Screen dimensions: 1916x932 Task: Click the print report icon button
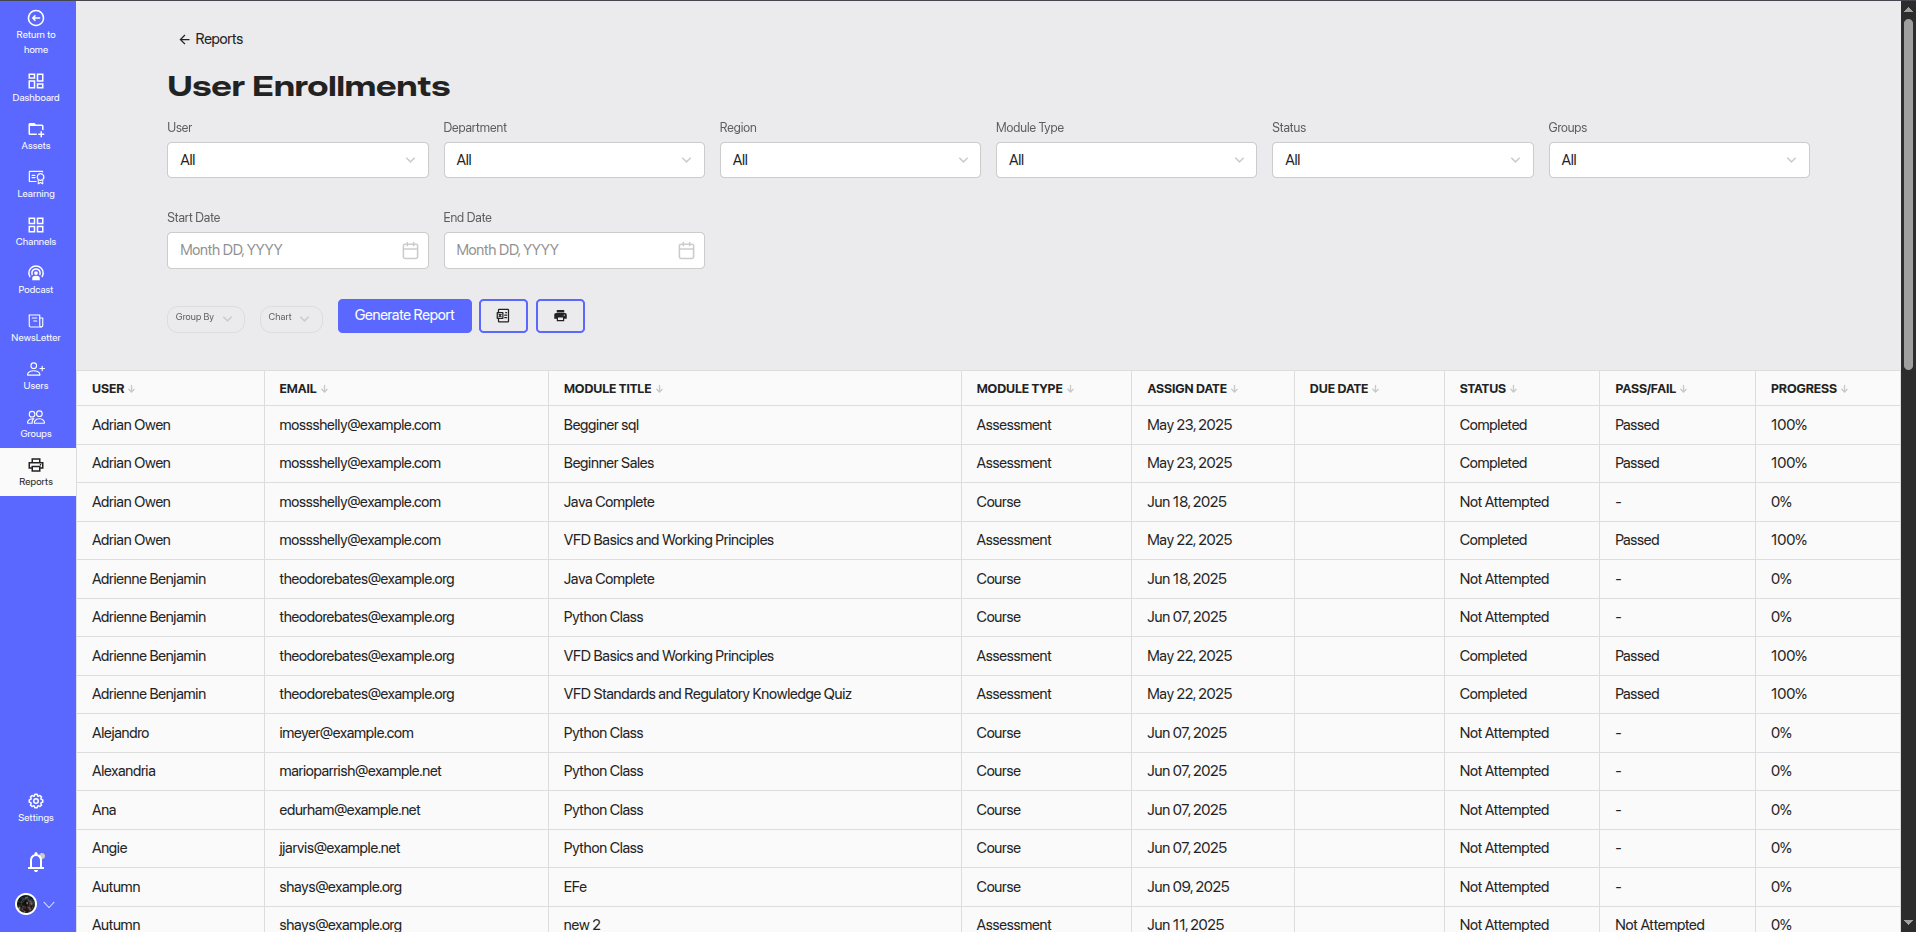pos(560,316)
